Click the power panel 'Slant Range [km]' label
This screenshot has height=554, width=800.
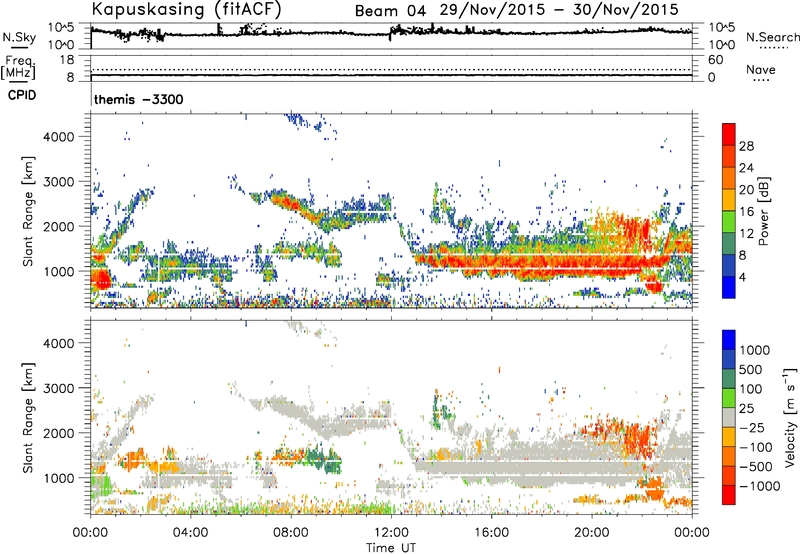28,211
